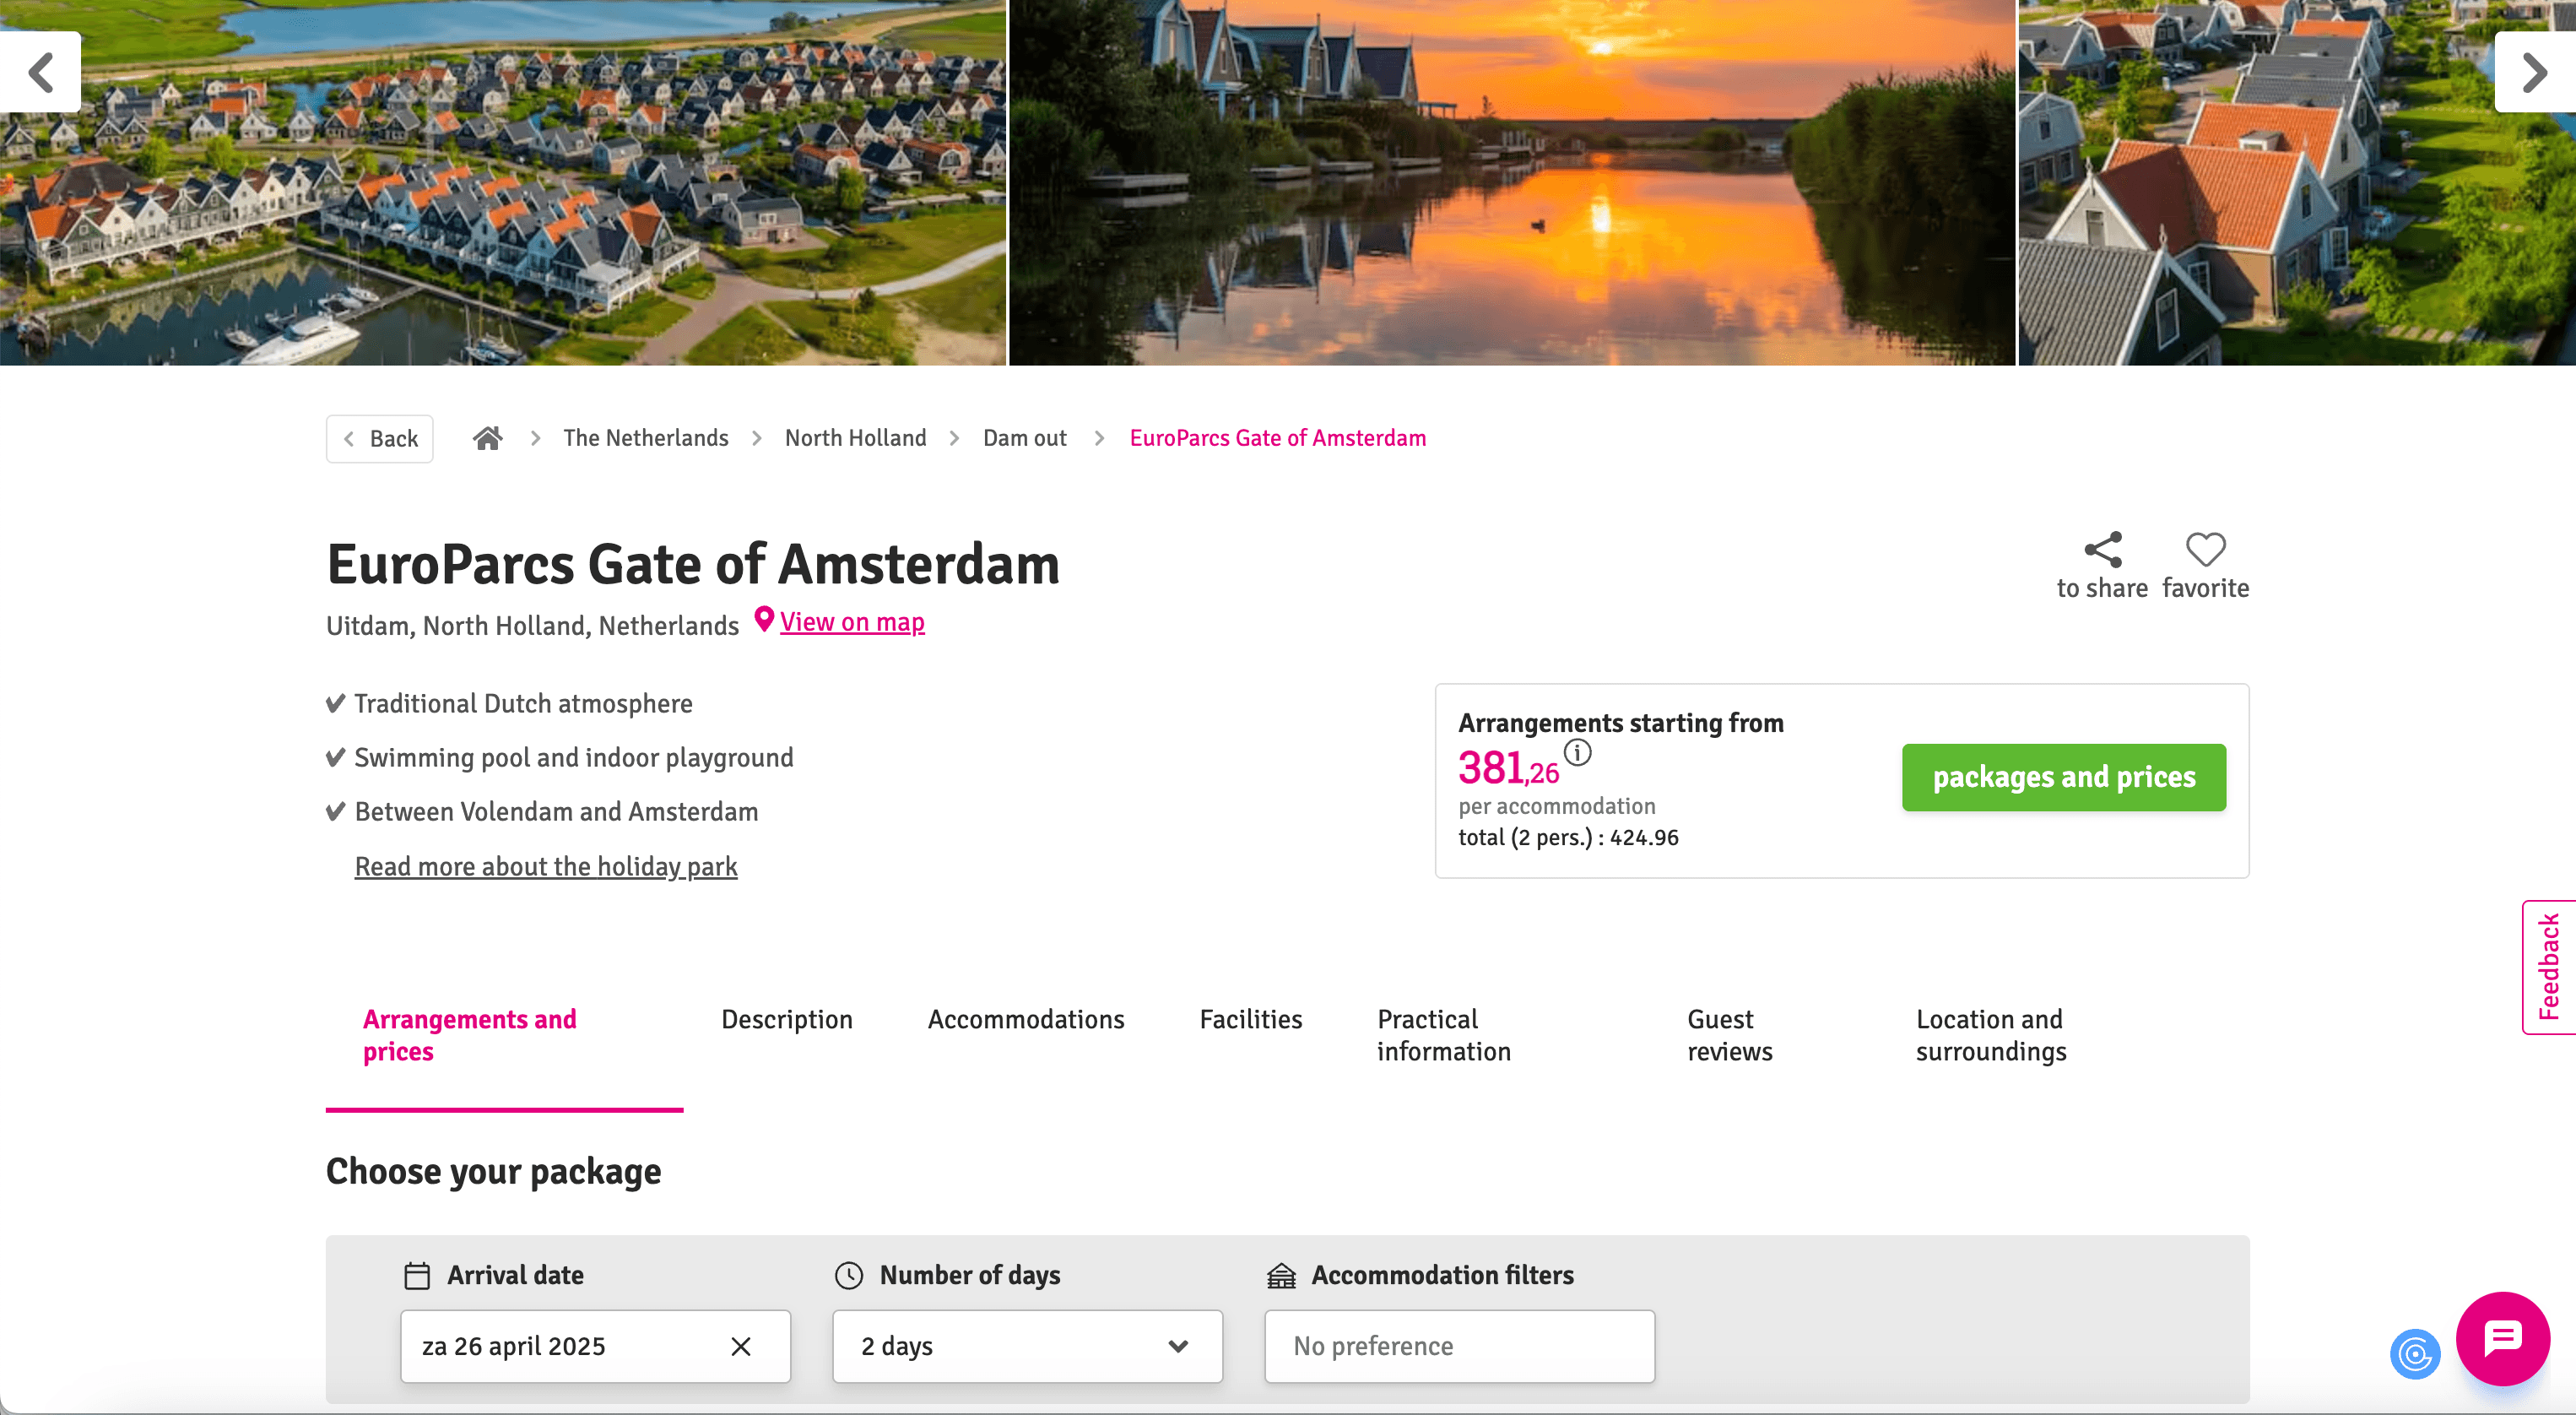Click the map pin icon

point(764,620)
